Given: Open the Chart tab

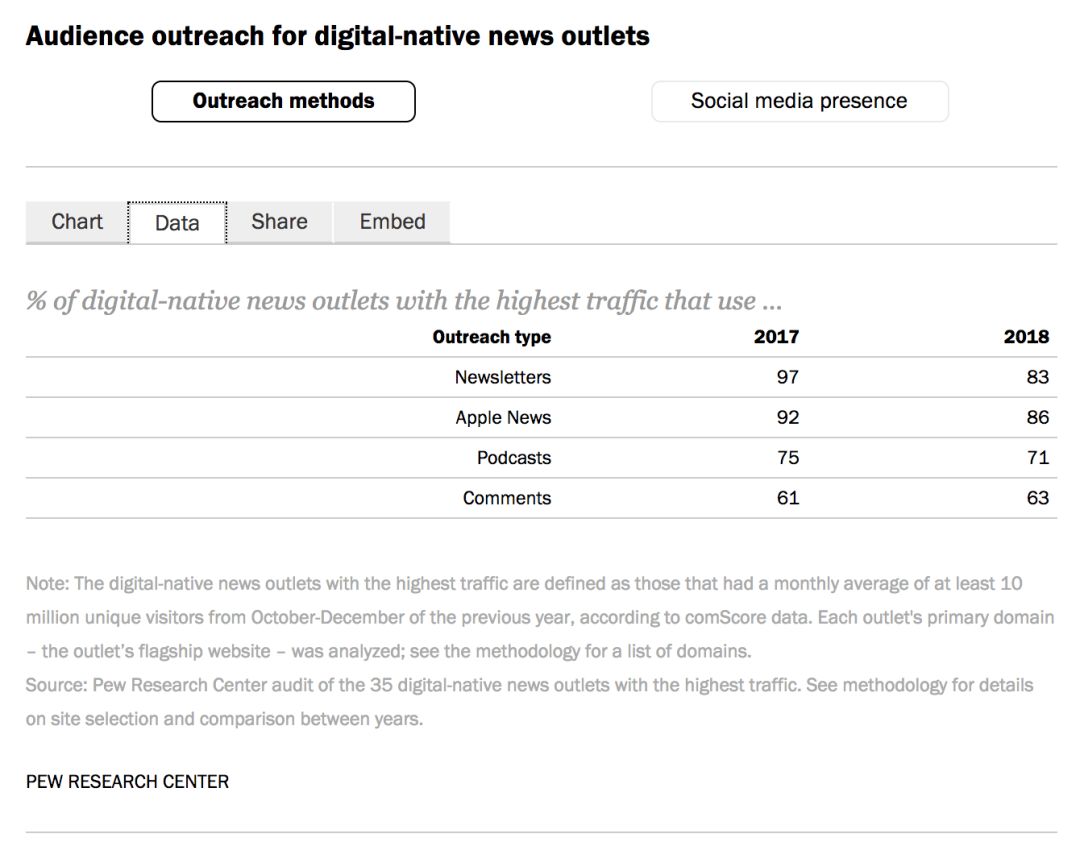Looking at the screenshot, I should 76,222.
